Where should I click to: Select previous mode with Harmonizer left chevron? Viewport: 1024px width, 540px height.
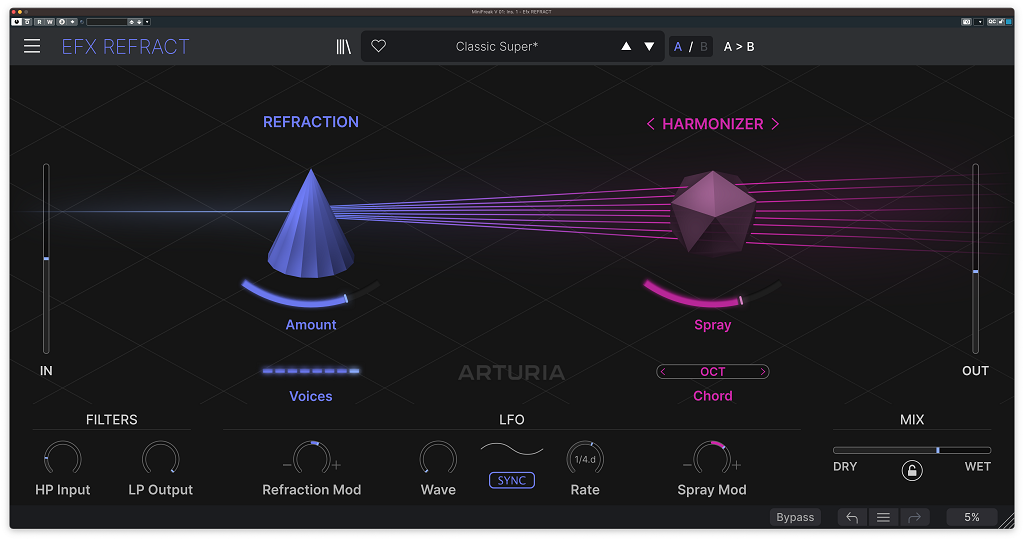click(x=650, y=124)
